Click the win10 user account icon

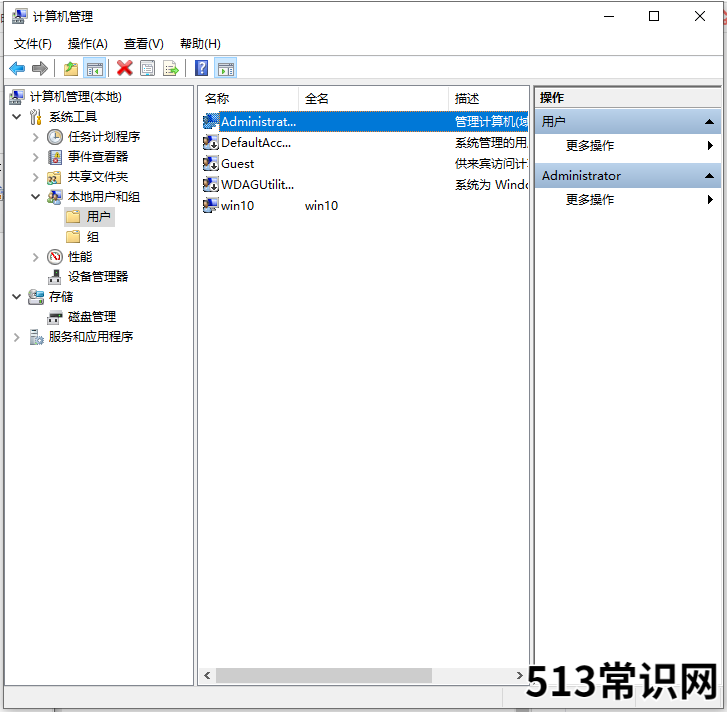coord(210,205)
